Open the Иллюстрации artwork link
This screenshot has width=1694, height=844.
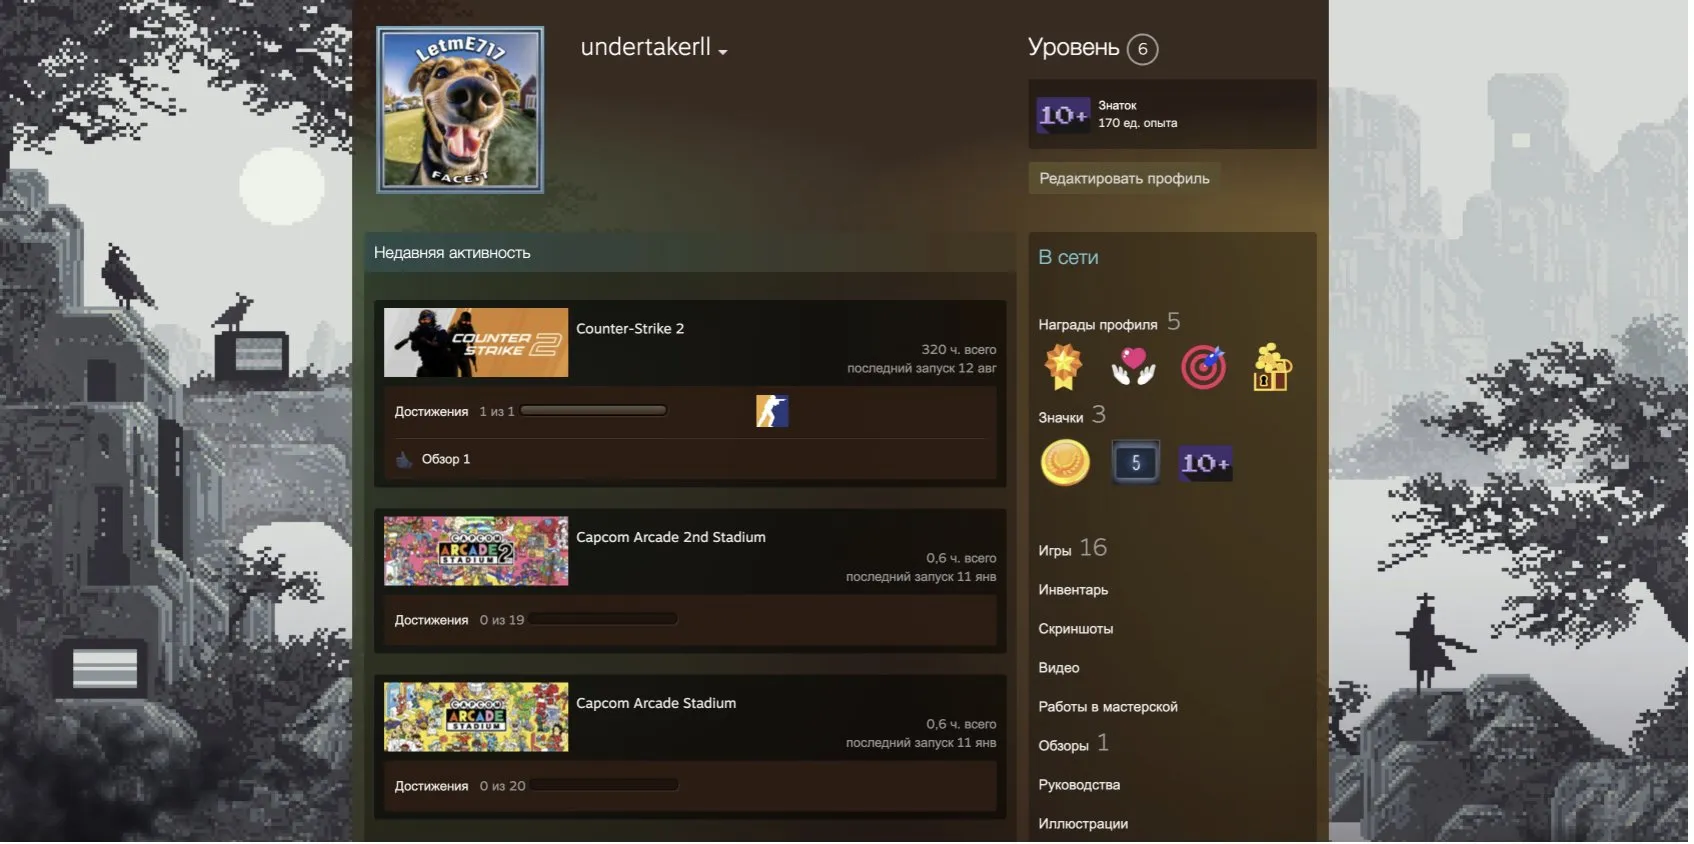click(1083, 824)
